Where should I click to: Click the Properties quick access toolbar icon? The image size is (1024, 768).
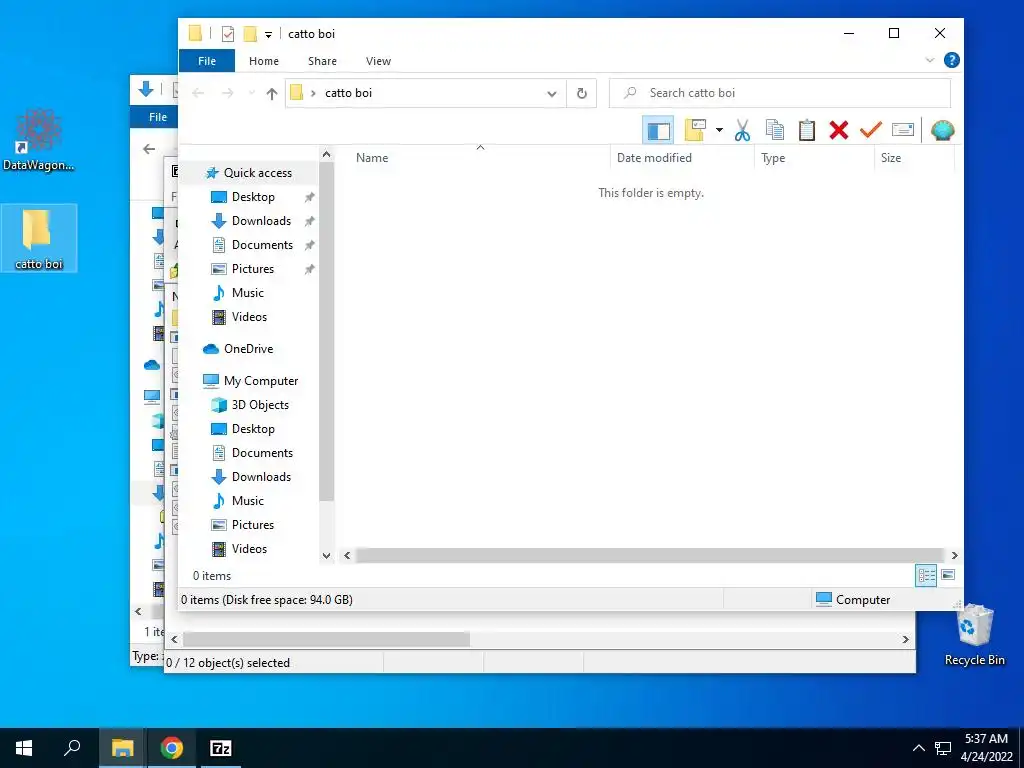coord(227,34)
